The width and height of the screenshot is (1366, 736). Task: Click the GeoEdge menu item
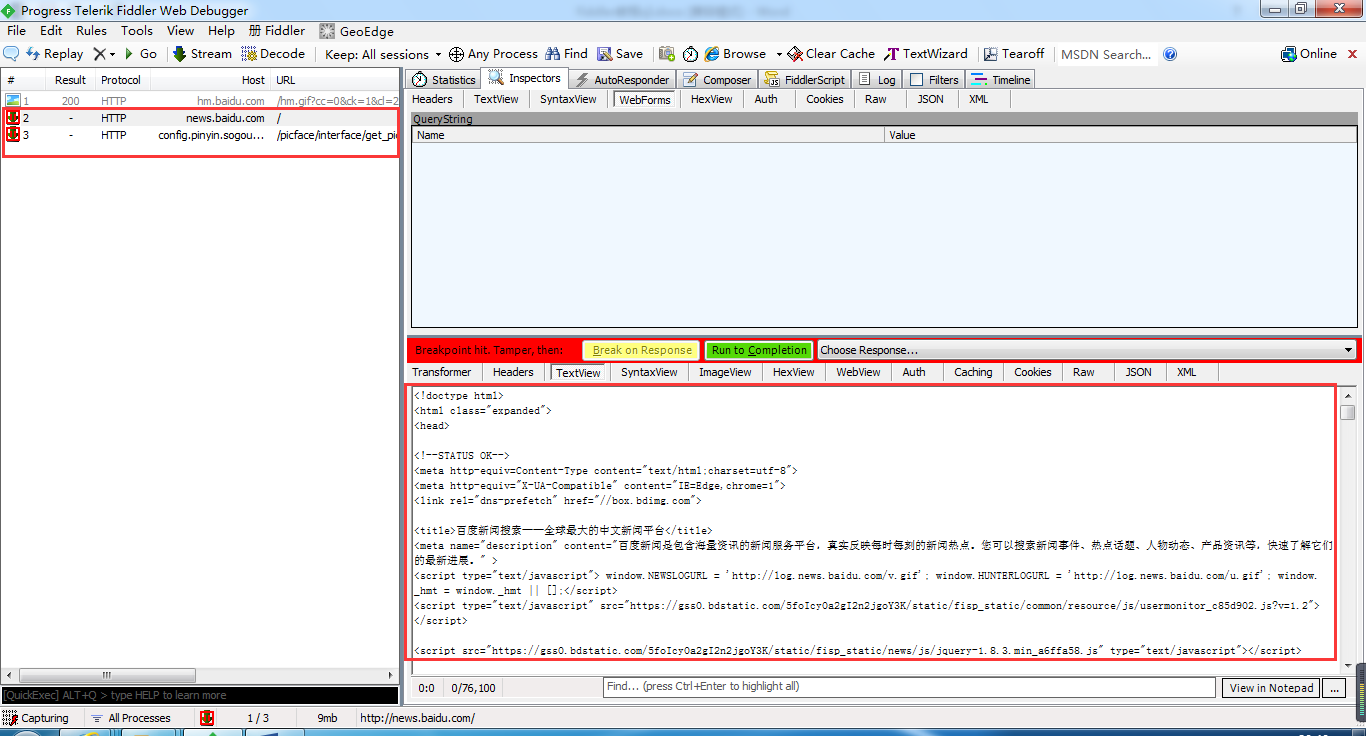click(x=357, y=31)
